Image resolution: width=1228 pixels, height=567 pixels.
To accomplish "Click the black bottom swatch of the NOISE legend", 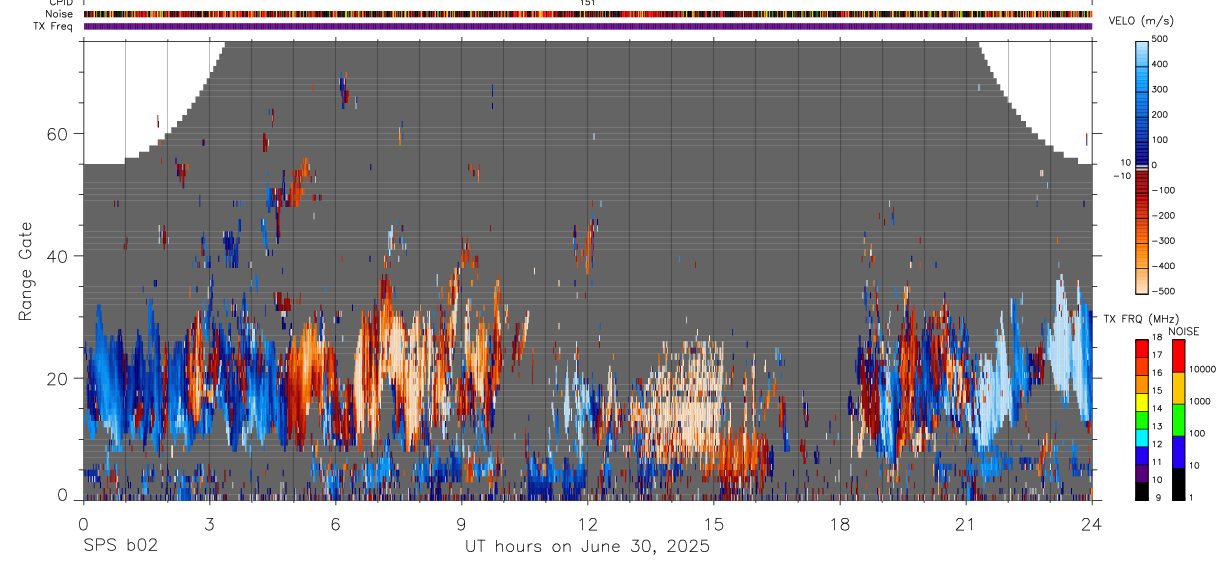I will click(1179, 484).
